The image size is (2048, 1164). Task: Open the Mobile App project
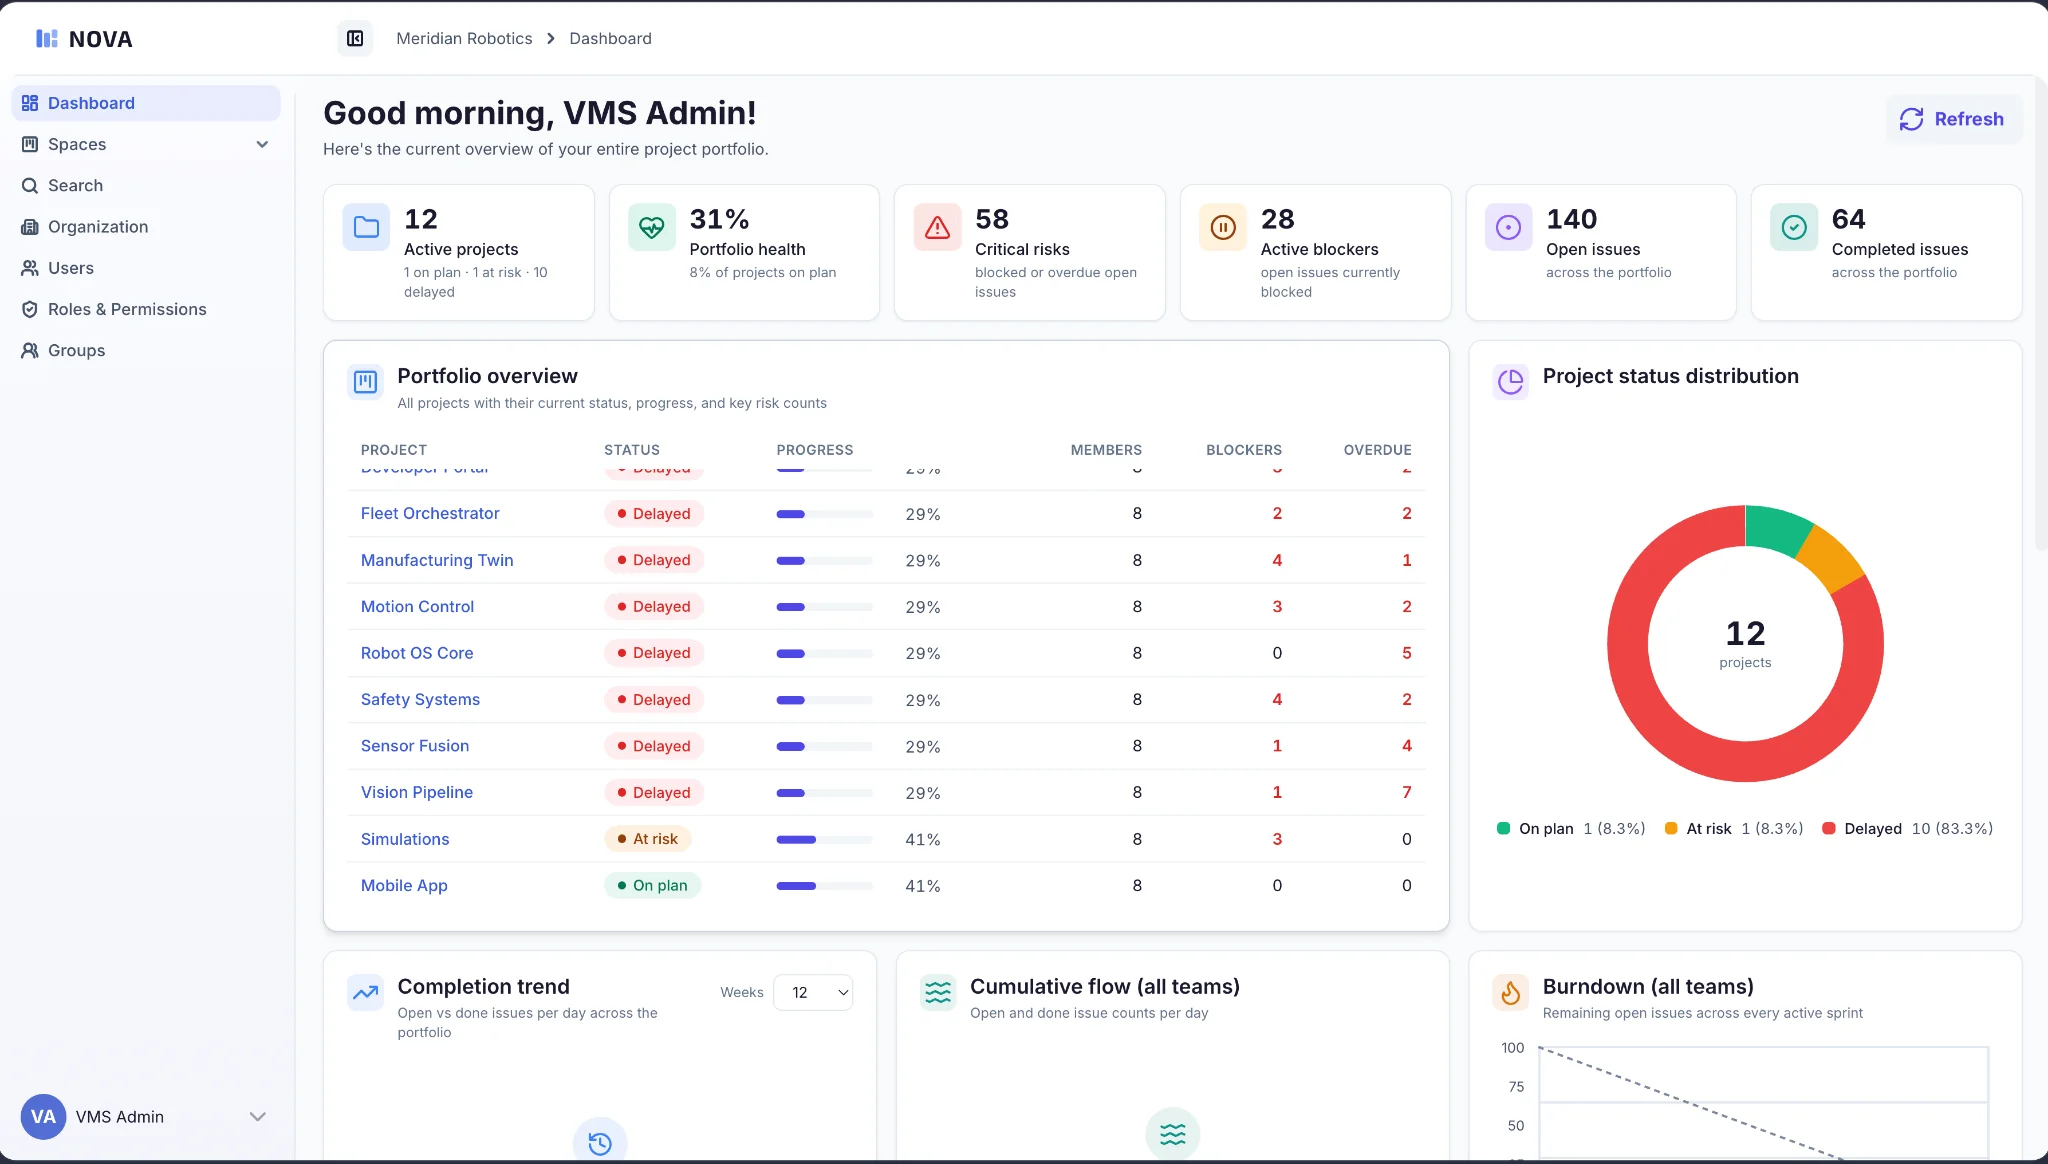[404, 885]
